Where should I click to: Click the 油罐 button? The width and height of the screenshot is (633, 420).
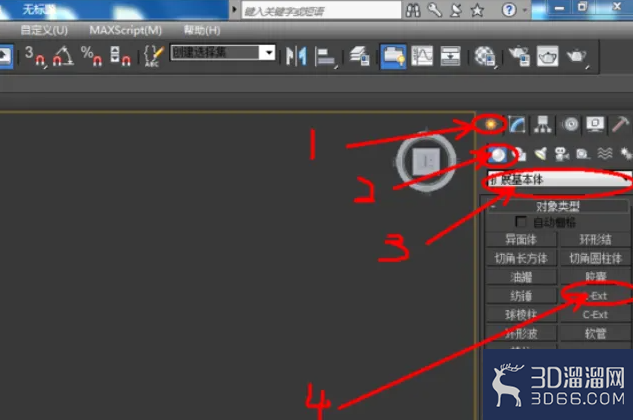click(521, 277)
